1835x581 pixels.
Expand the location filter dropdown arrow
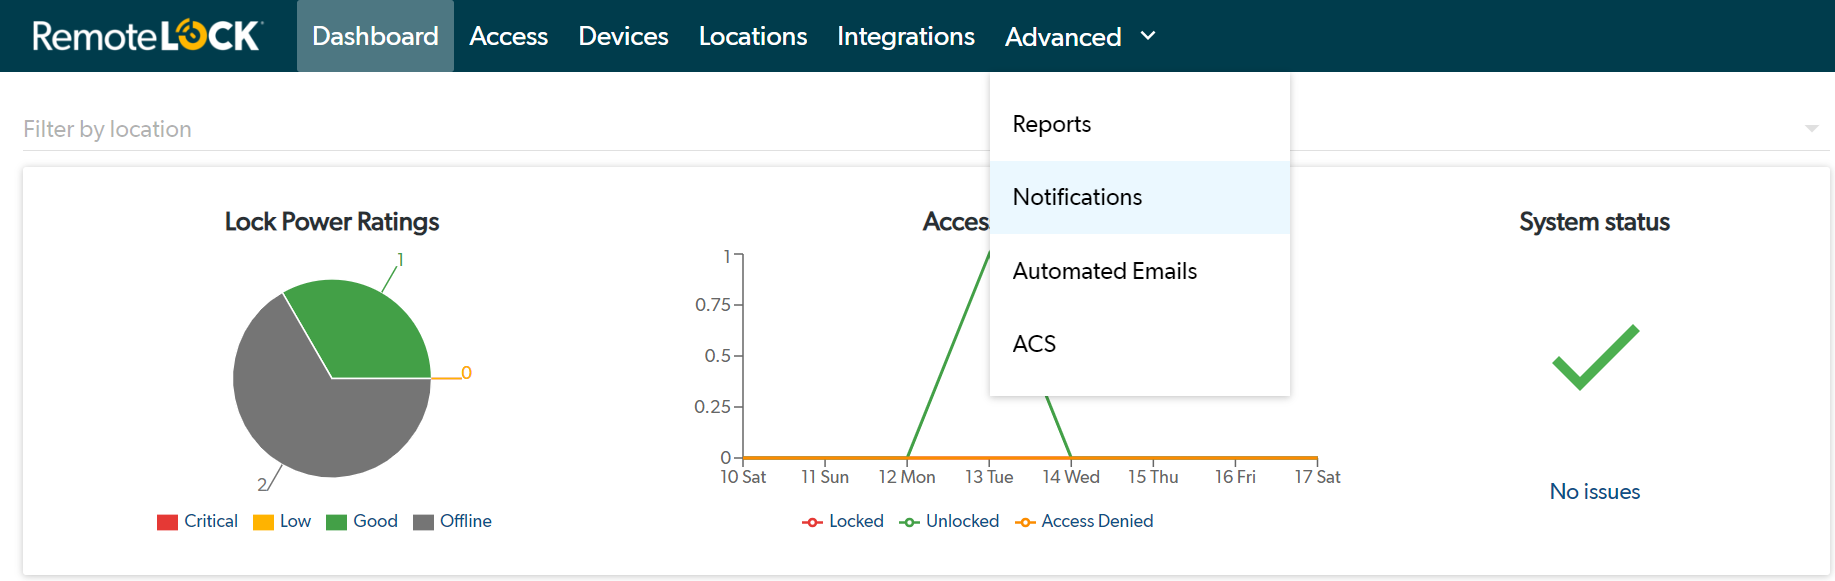coord(1811,129)
